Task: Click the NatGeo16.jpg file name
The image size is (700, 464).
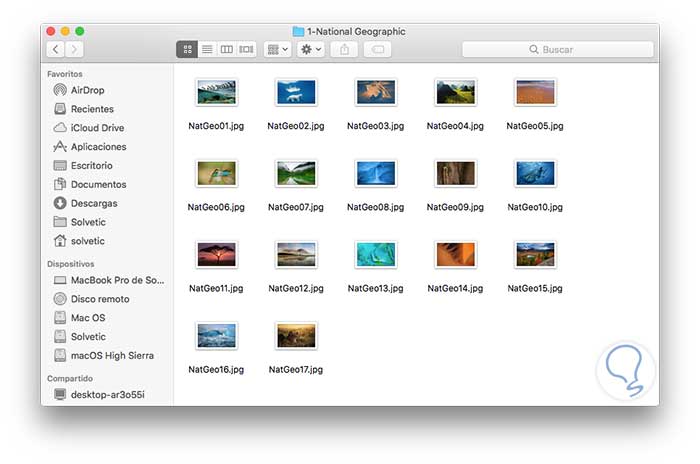Action: (216, 370)
